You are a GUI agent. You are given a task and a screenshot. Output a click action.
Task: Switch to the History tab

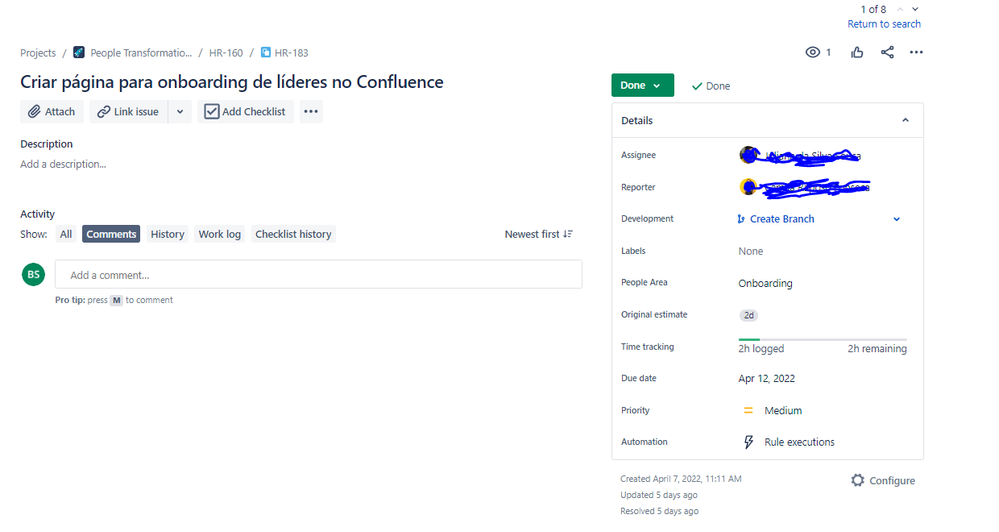click(167, 234)
